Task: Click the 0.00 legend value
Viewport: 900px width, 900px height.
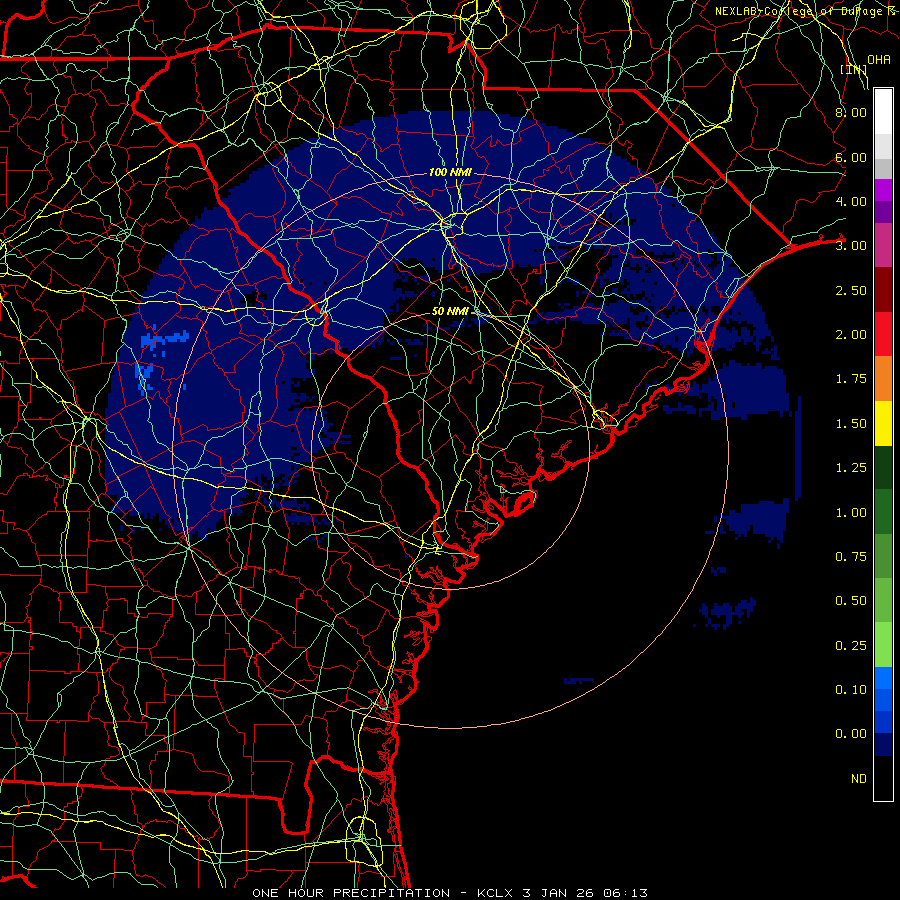Action: [851, 734]
